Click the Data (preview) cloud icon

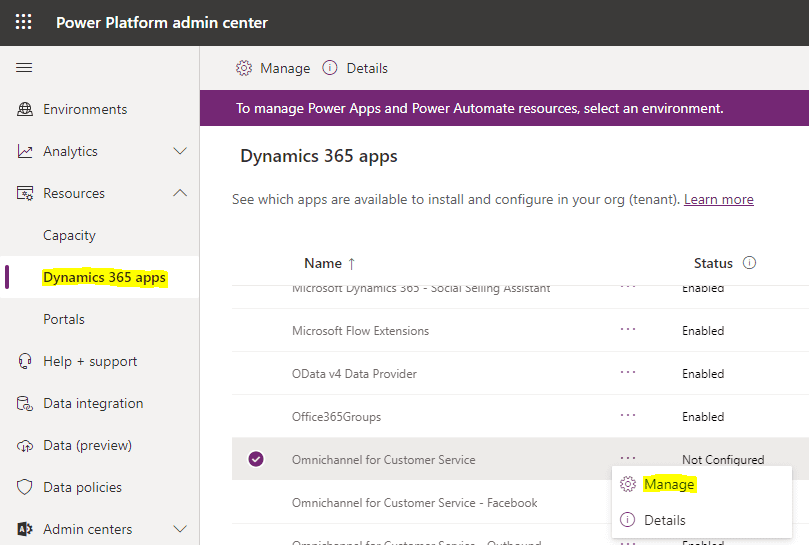point(25,445)
